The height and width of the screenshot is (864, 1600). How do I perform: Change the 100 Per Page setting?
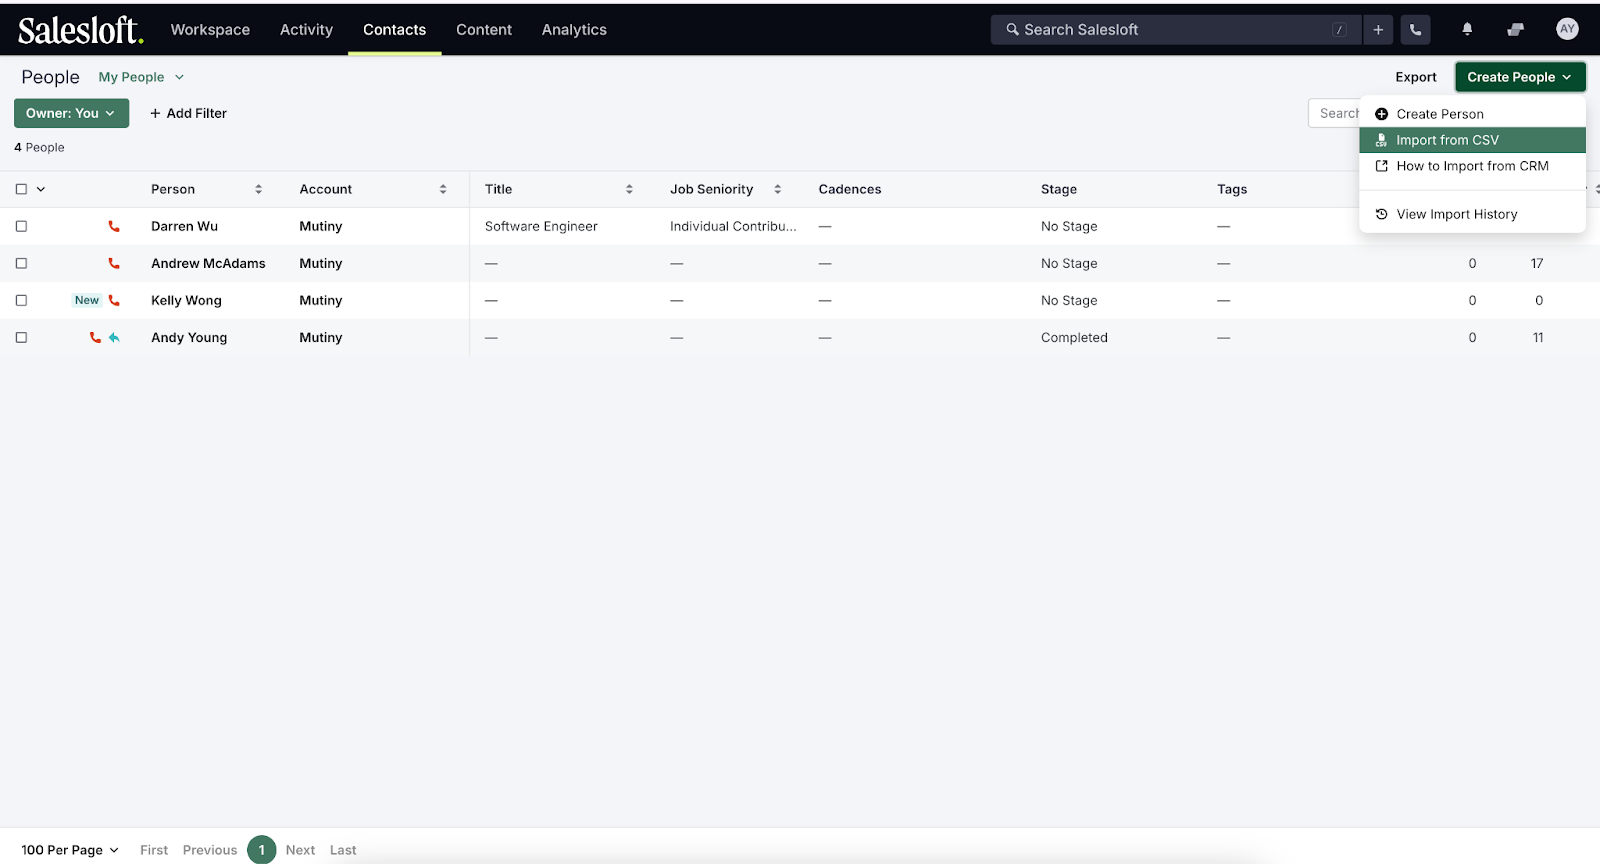70,850
